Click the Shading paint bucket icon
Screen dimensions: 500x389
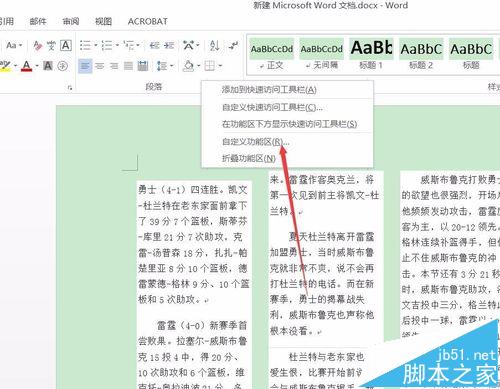tap(188, 66)
